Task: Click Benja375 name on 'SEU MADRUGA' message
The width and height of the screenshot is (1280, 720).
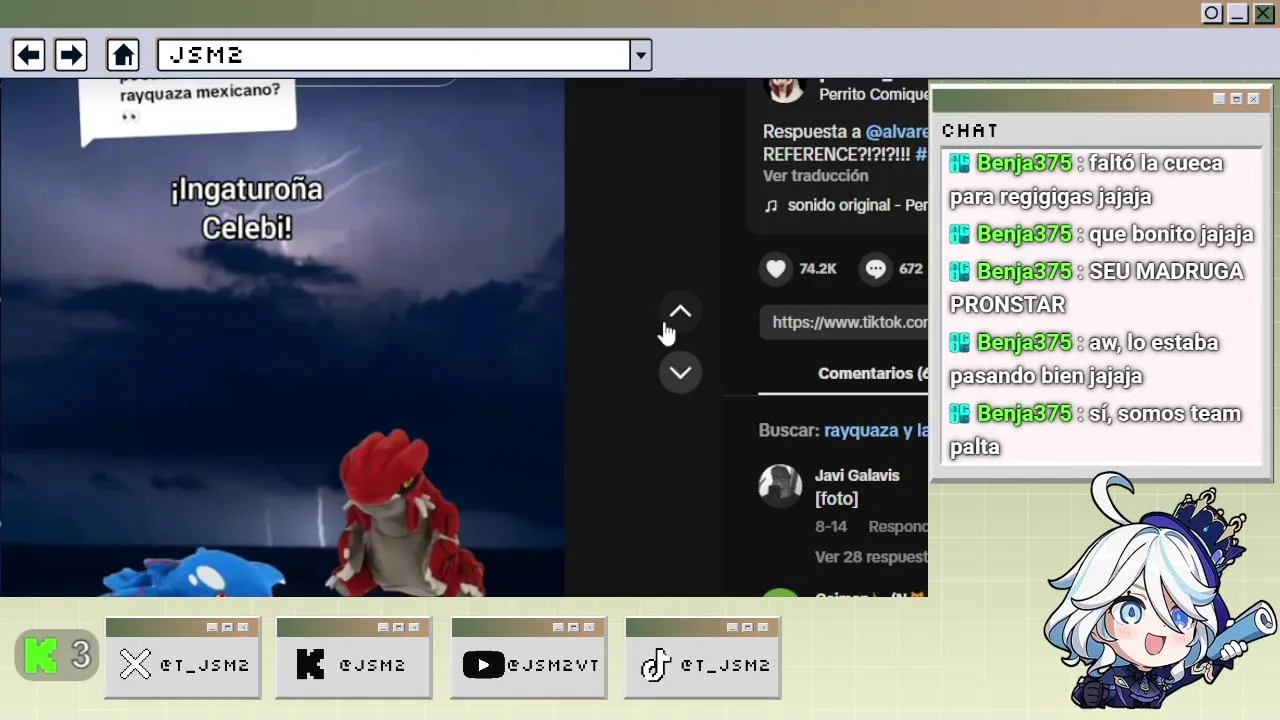Action: coord(1023,271)
